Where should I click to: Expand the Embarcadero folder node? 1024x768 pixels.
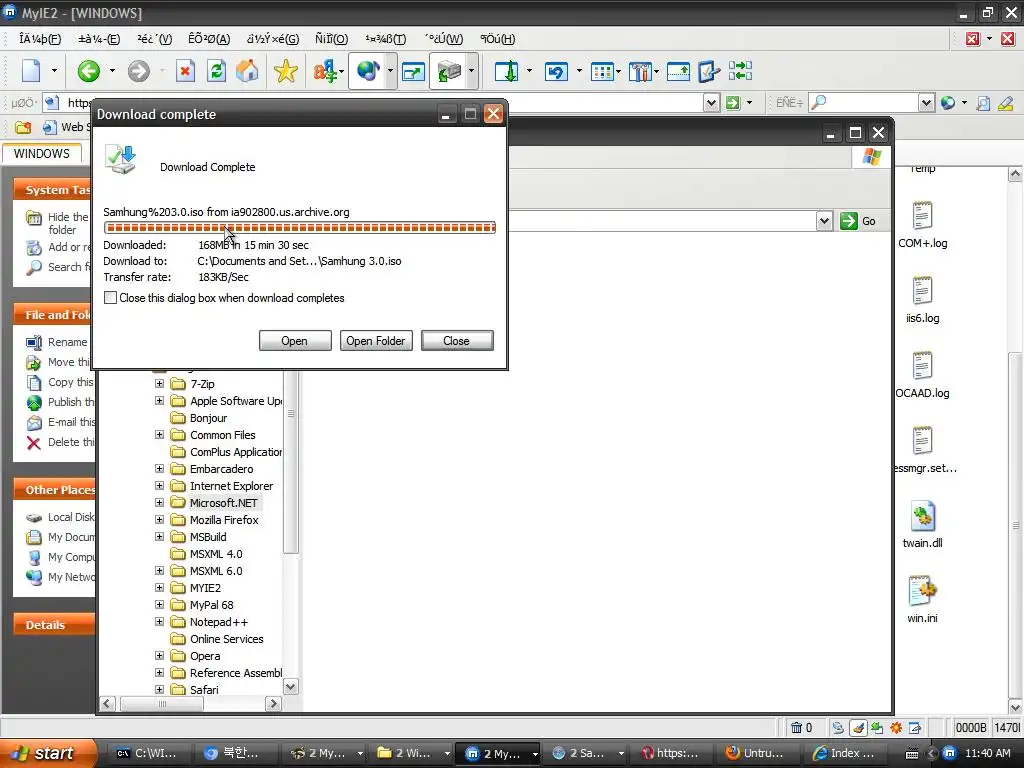[159, 468]
